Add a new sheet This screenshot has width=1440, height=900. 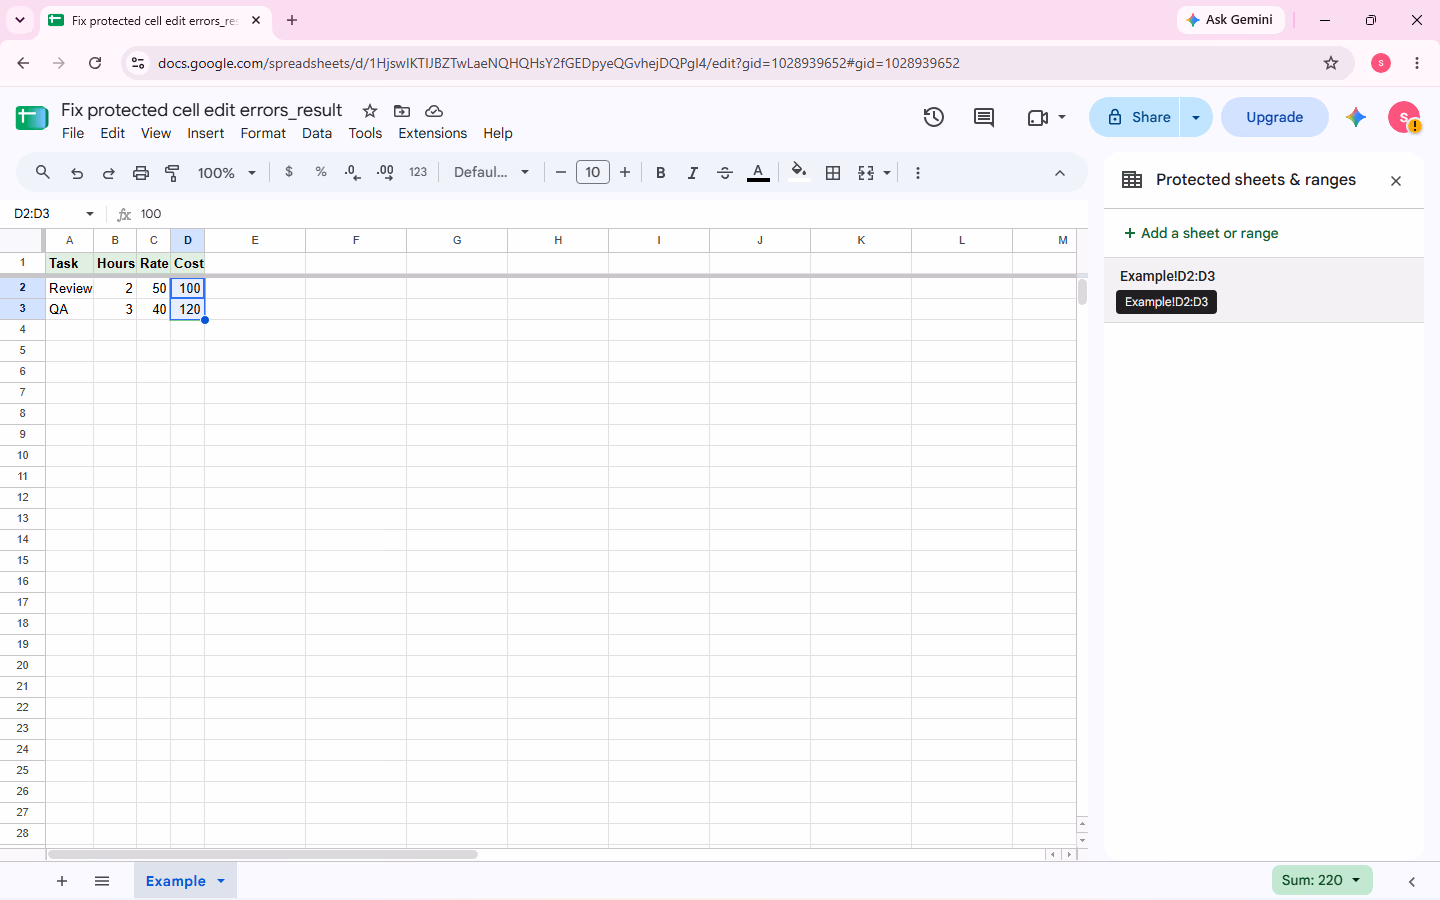coord(62,881)
